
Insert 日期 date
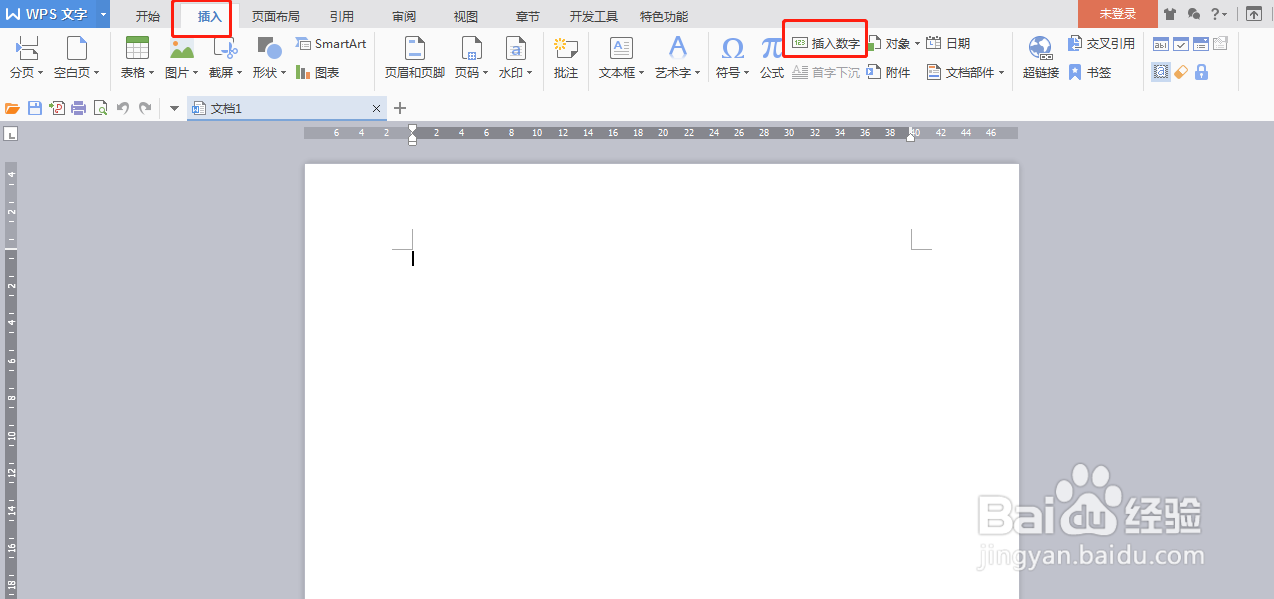[948, 44]
